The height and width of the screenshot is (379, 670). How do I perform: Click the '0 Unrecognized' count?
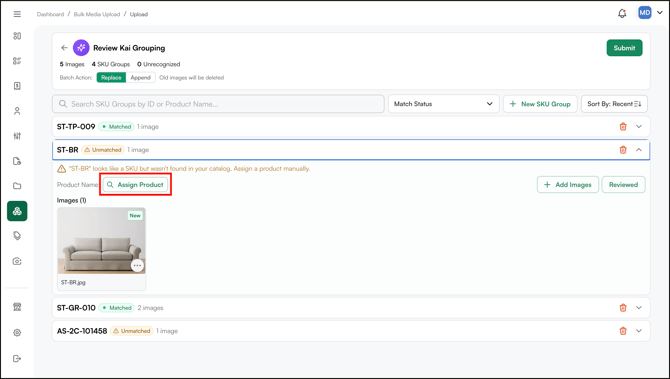tap(159, 64)
